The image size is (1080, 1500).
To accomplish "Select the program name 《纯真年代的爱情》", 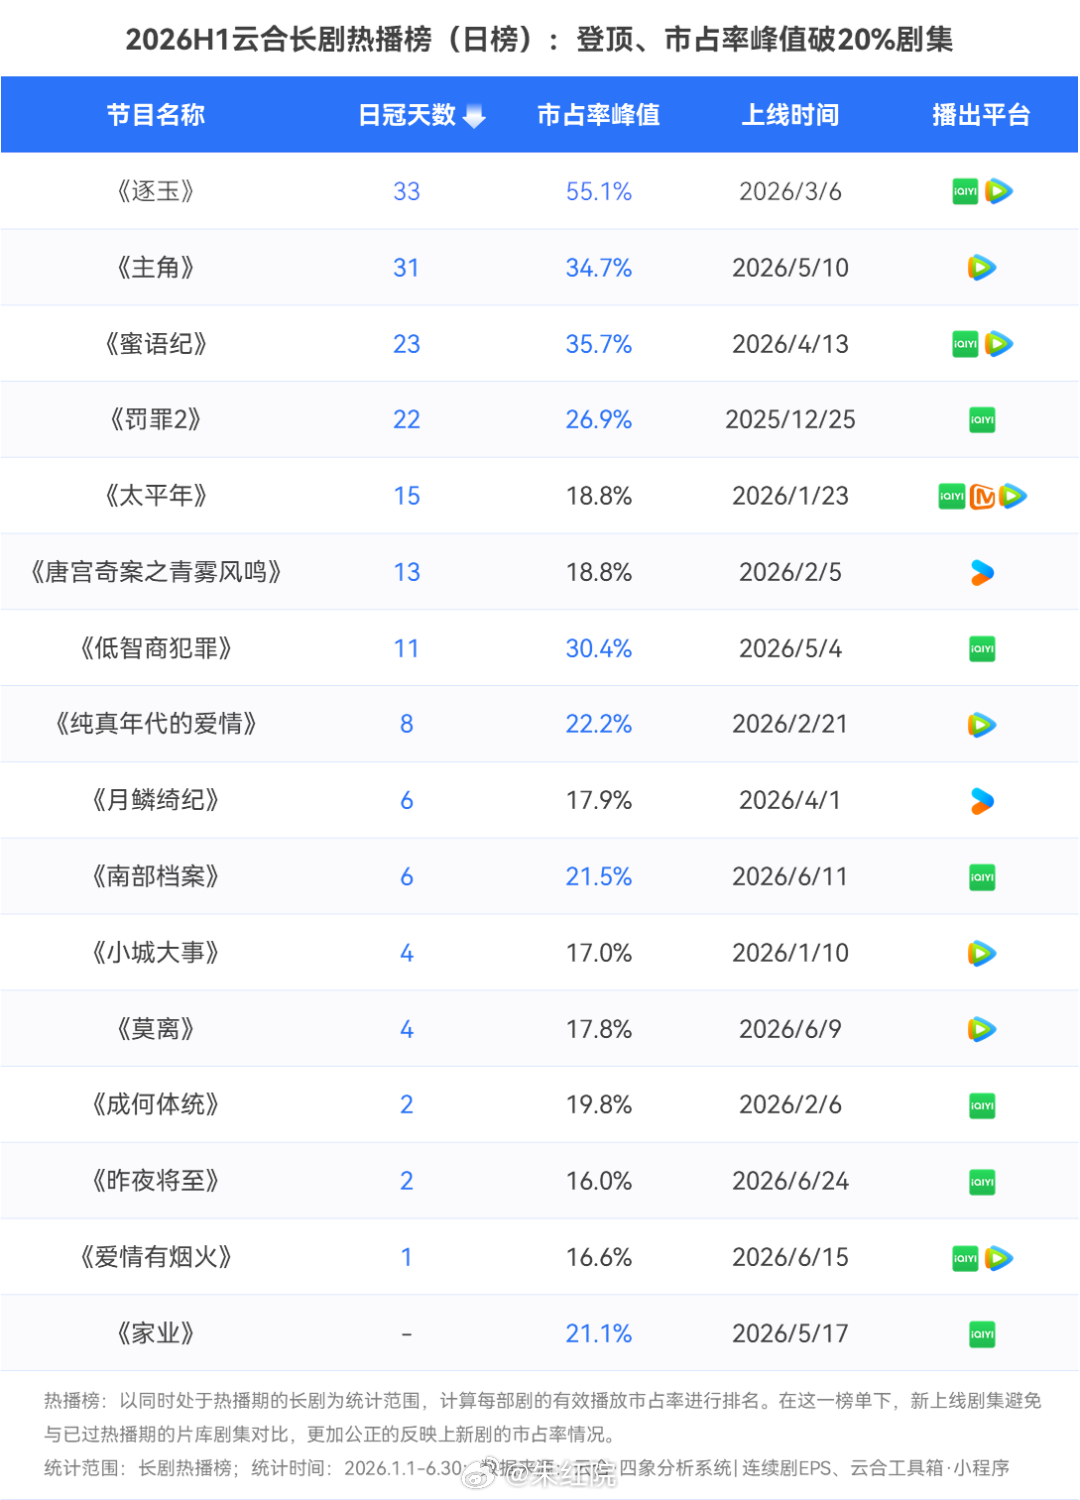I will 156,724.
